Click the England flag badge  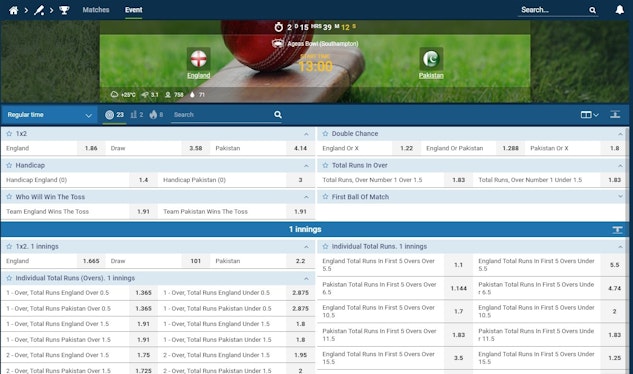point(198,59)
